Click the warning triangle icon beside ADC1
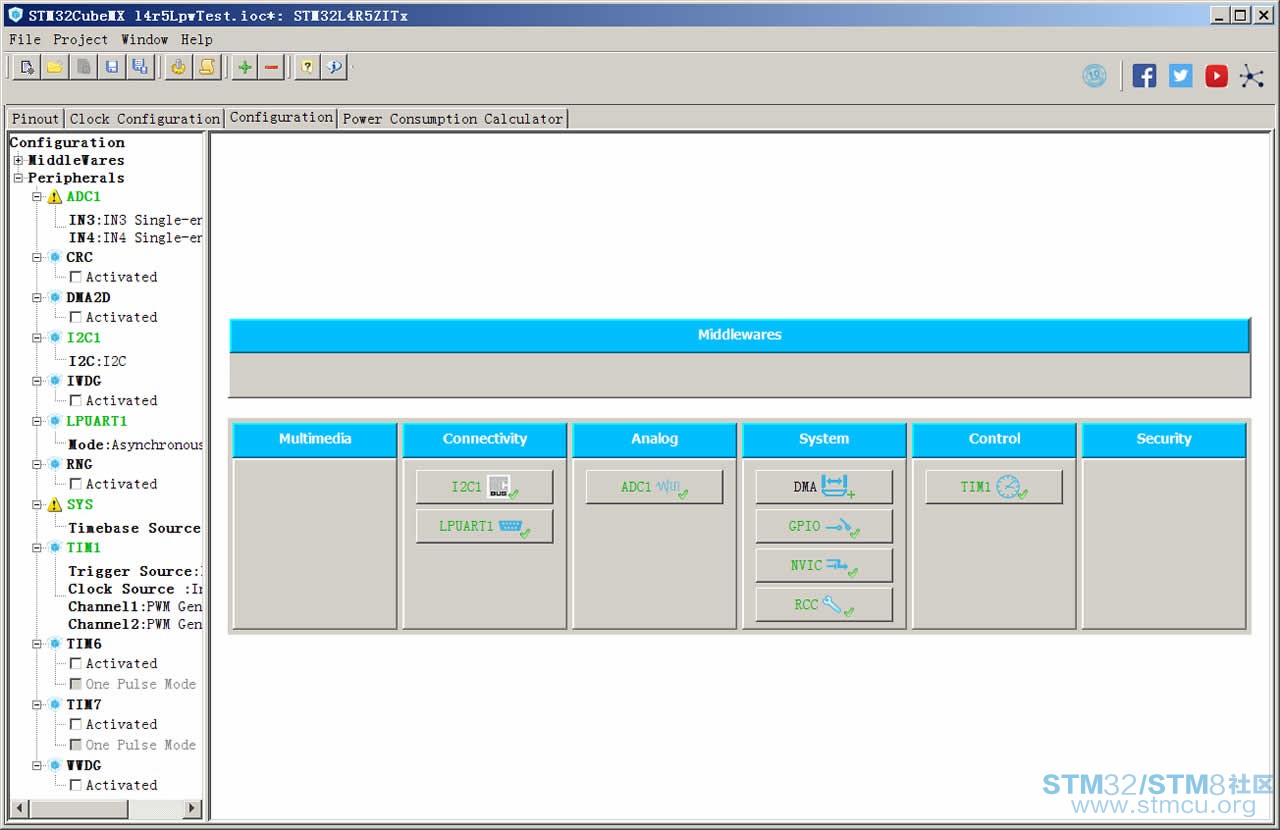 55,197
